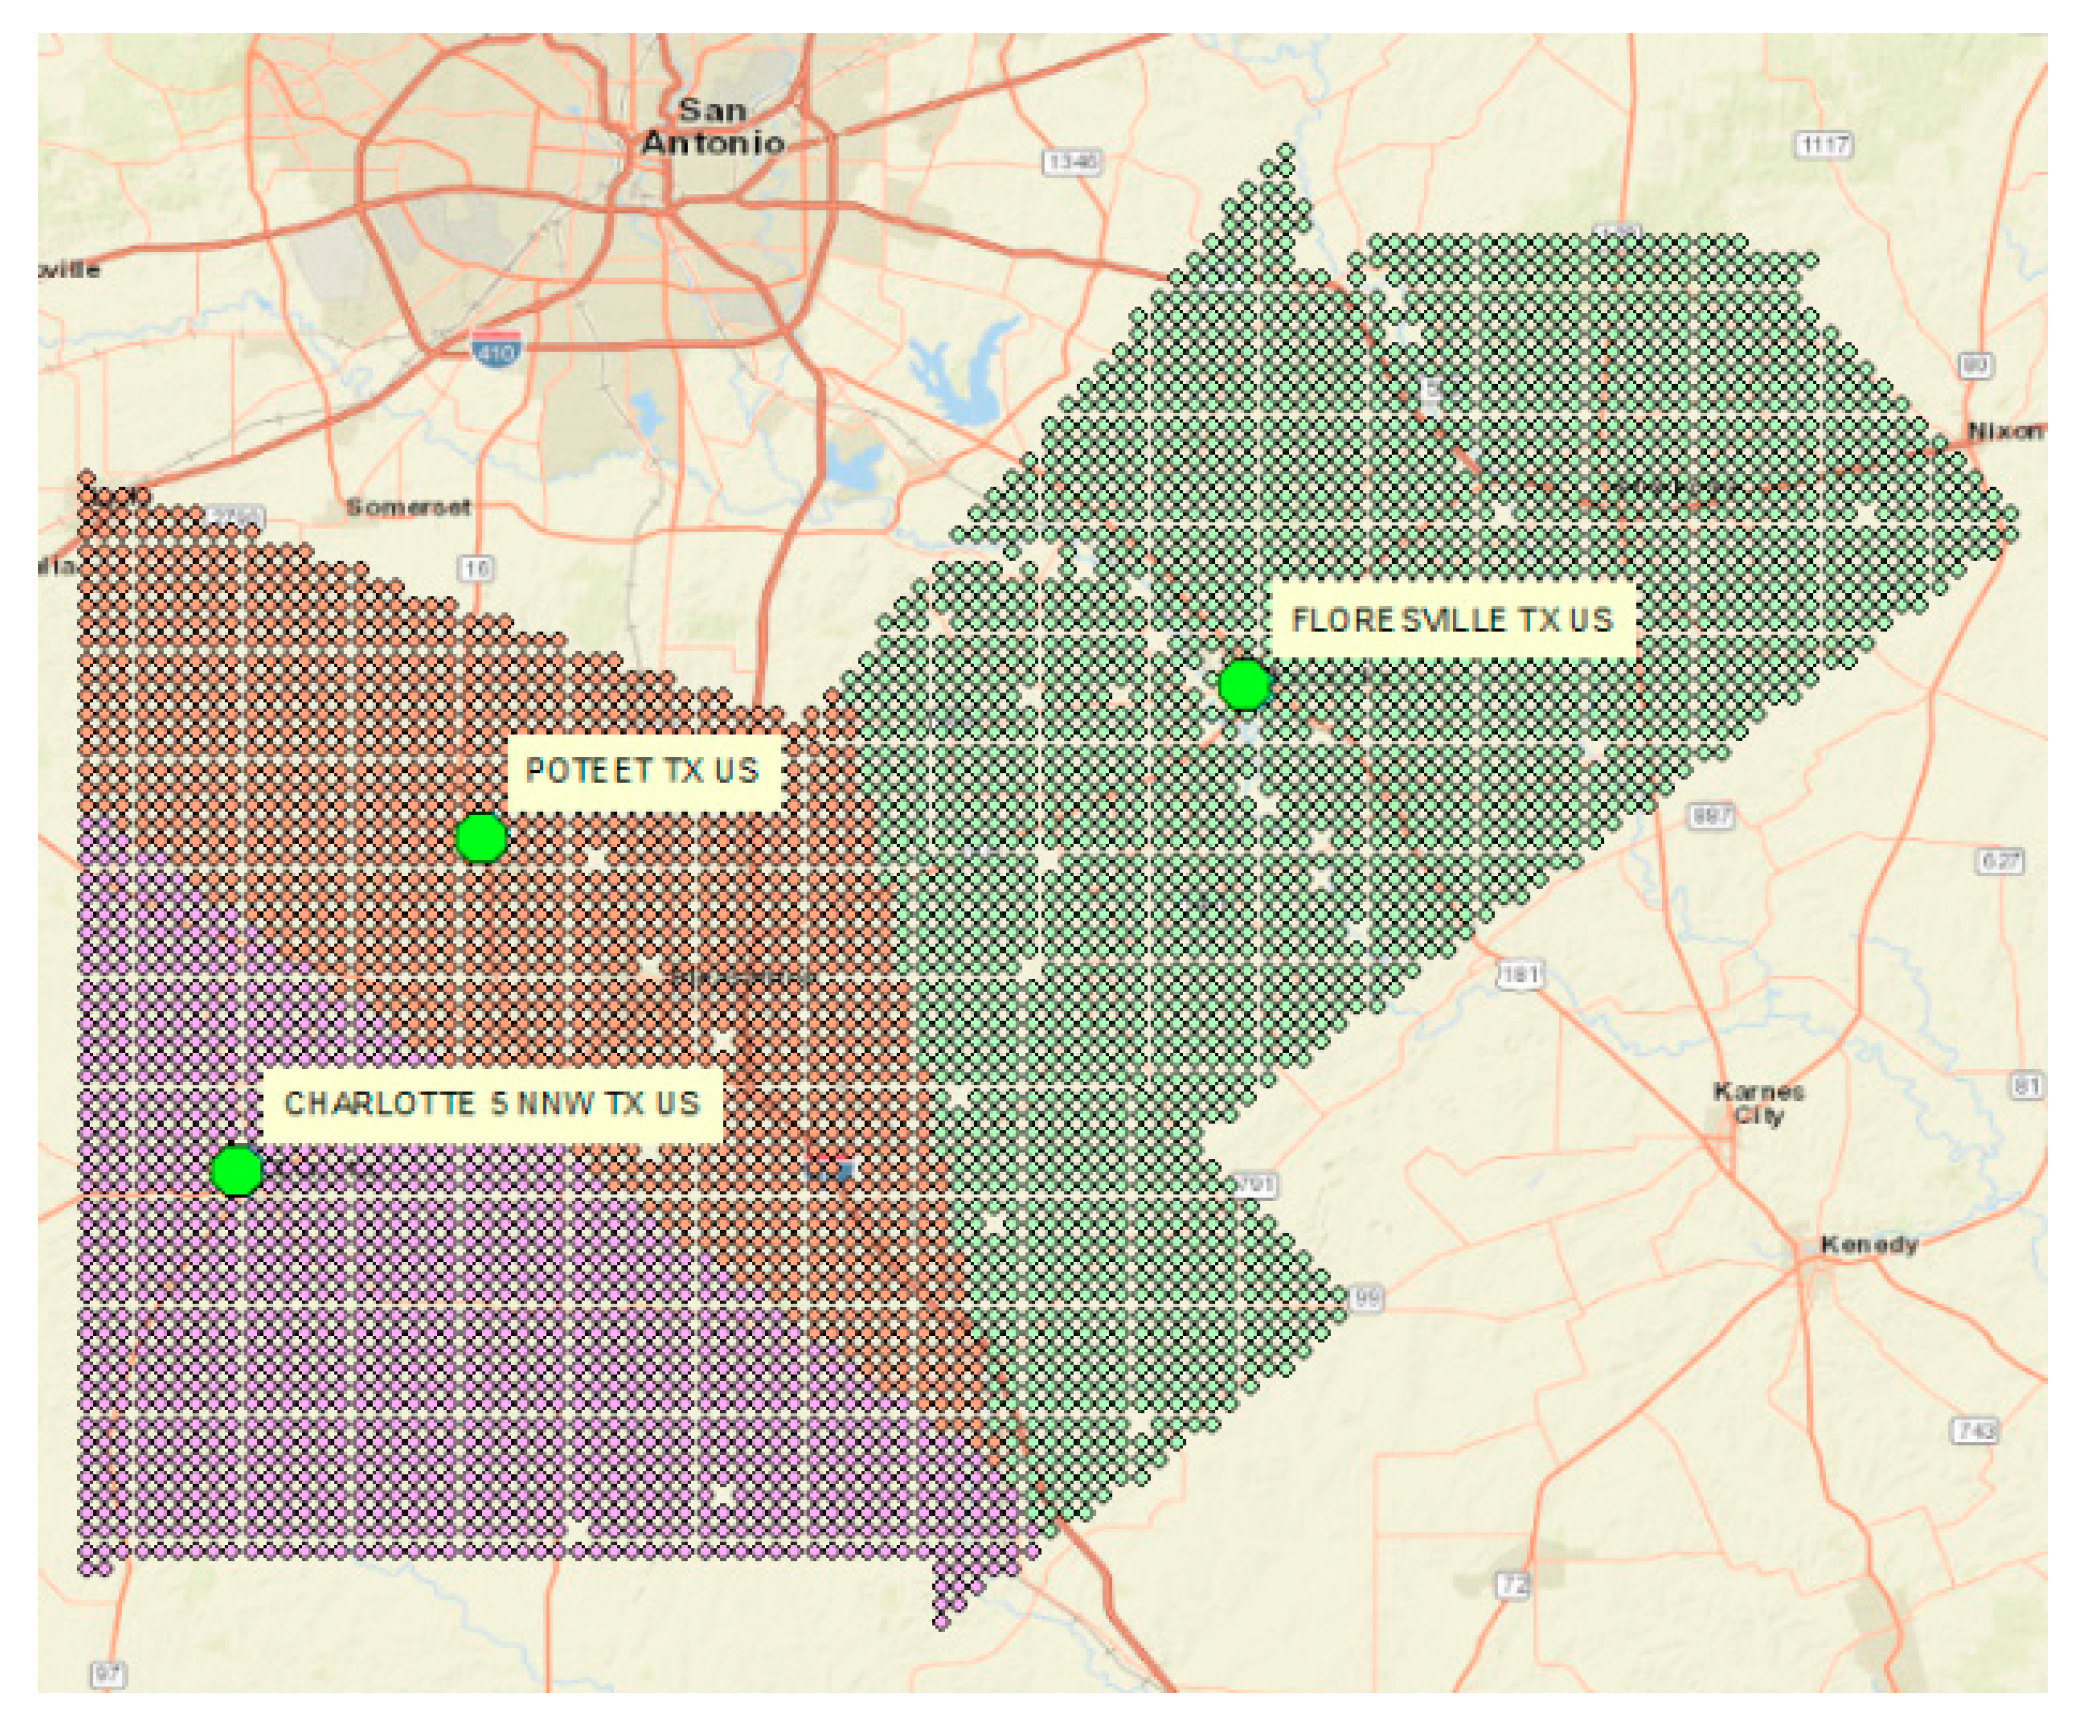The width and height of the screenshot is (2099, 1735).
Task: Click the Somerset town label
Action: coord(408,507)
